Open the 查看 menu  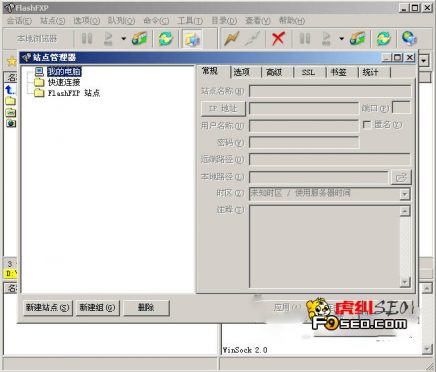coord(258,21)
